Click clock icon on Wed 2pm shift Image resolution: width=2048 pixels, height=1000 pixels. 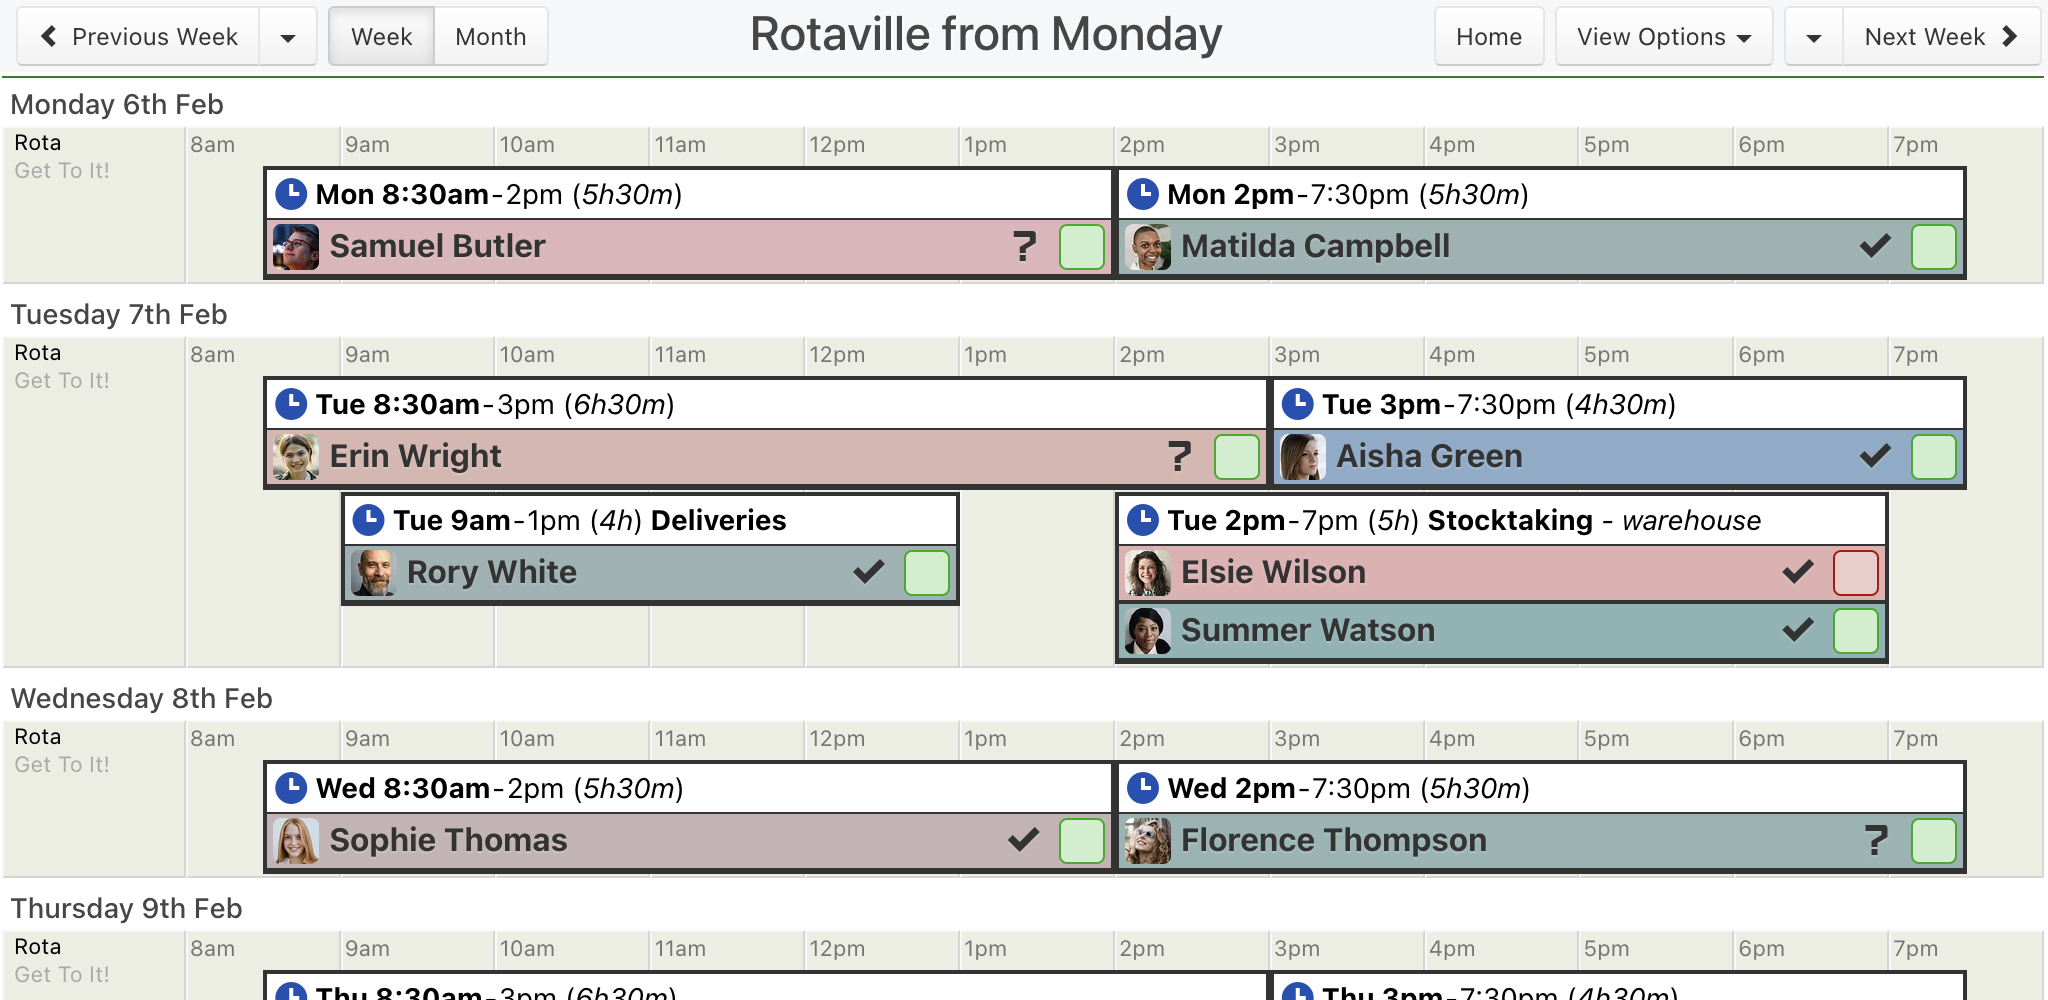tap(1143, 788)
